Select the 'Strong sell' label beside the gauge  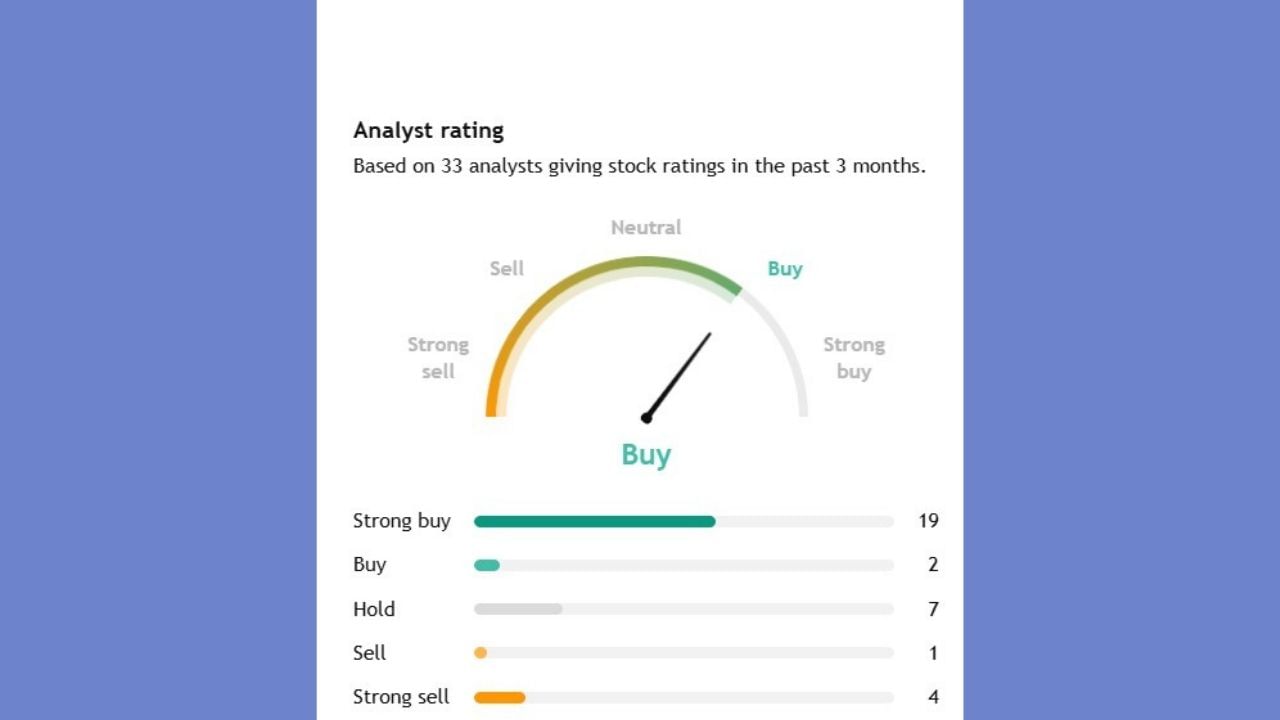pyautogui.click(x=438, y=358)
